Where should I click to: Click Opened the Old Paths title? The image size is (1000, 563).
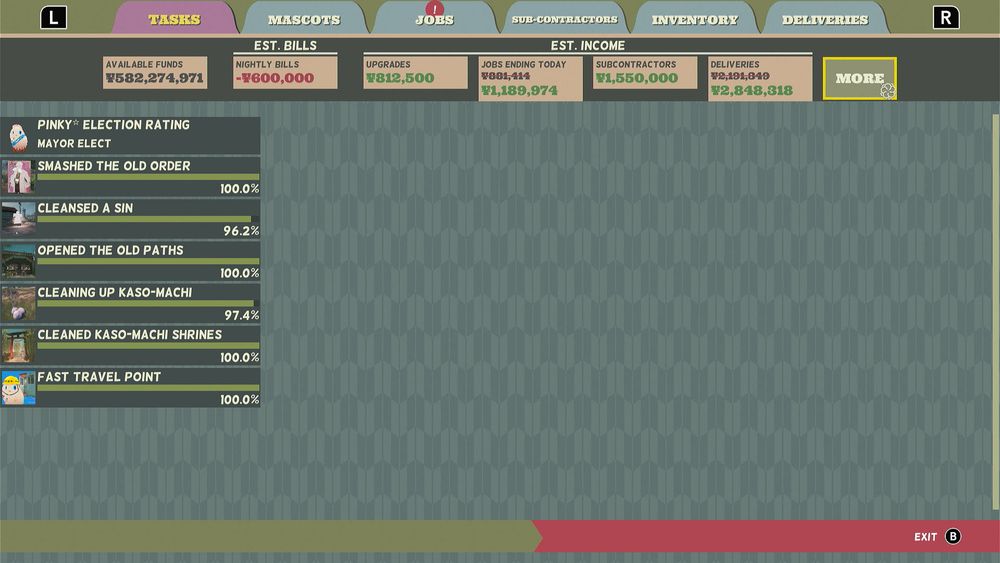pyautogui.click(x=110, y=250)
